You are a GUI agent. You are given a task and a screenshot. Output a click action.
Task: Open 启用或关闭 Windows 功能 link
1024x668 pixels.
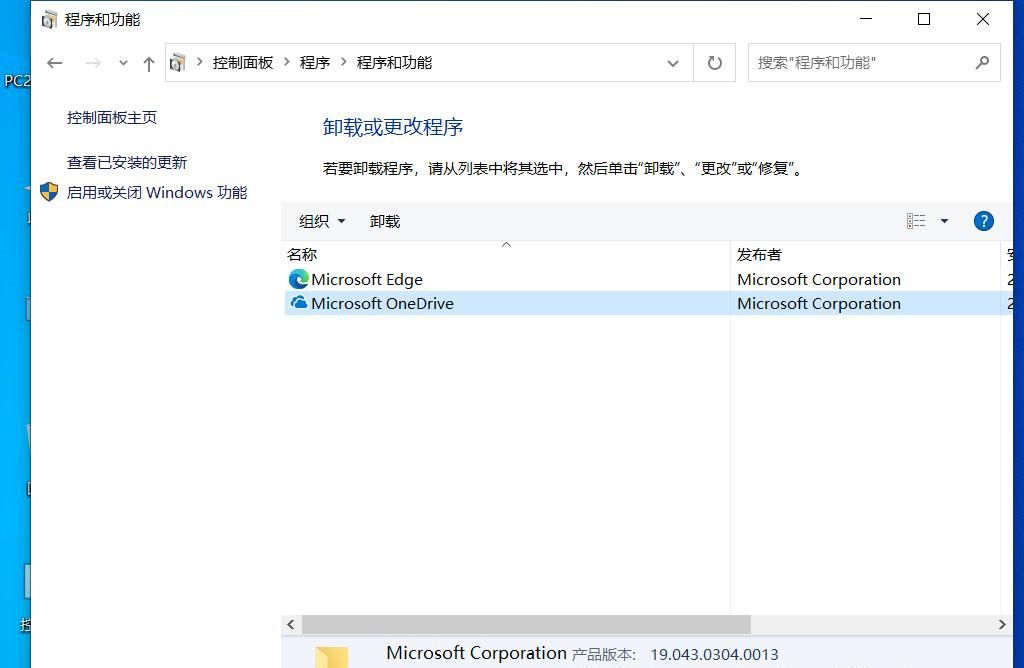pyautogui.click(x=157, y=193)
